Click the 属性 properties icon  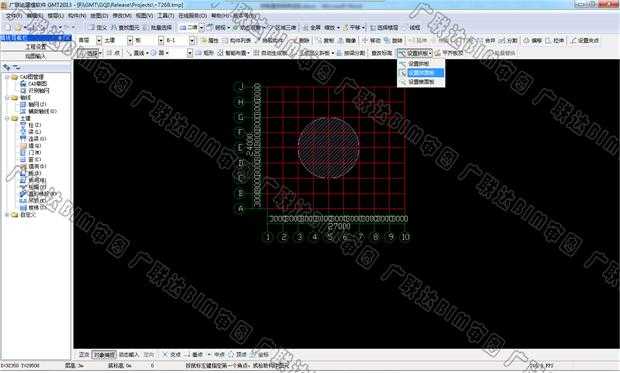210,40
